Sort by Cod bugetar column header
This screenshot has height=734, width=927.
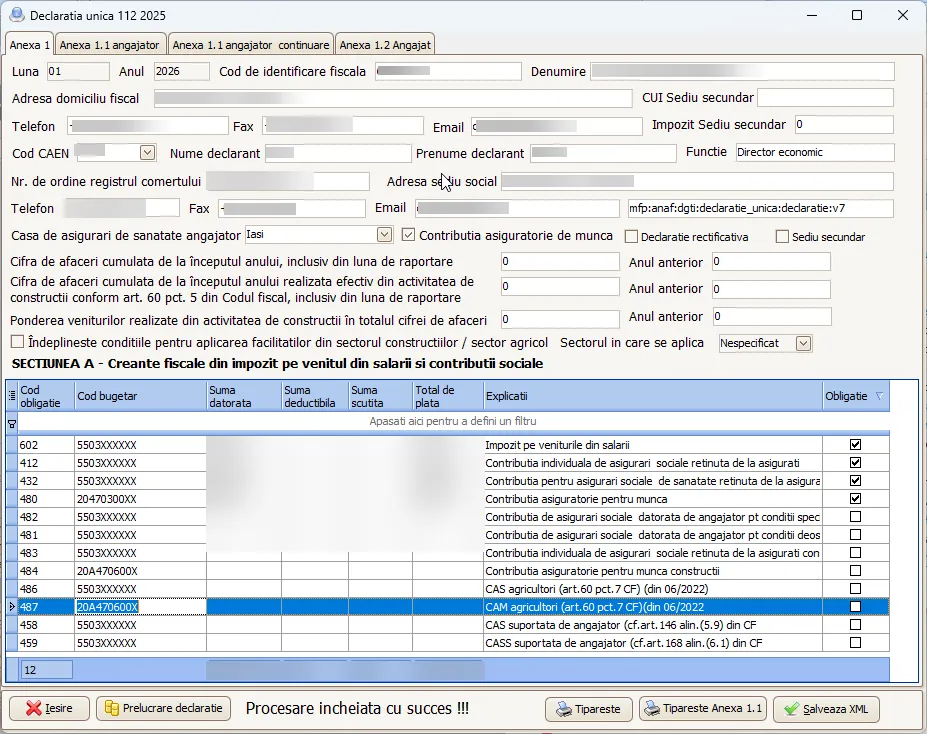tap(140, 396)
